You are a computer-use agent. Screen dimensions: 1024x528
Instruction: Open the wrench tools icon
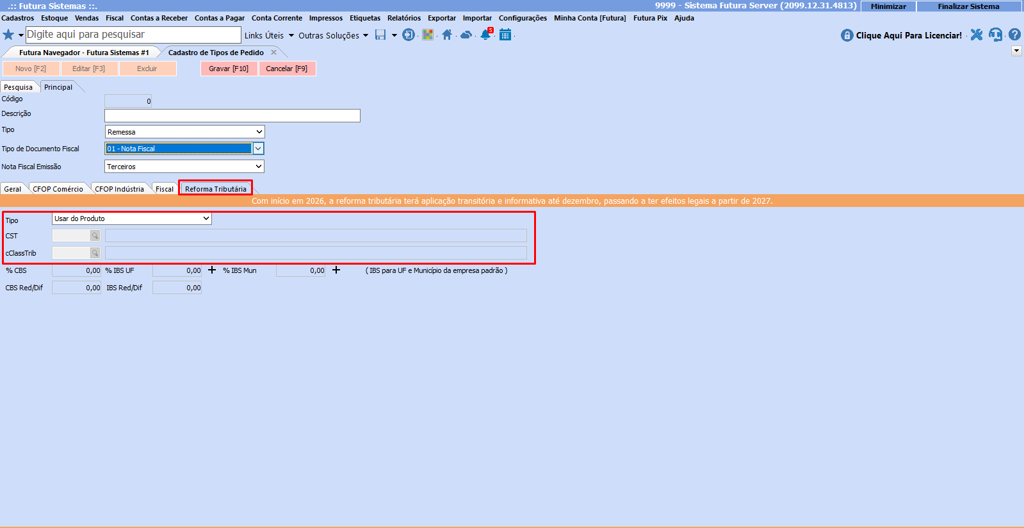coord(976,35)
